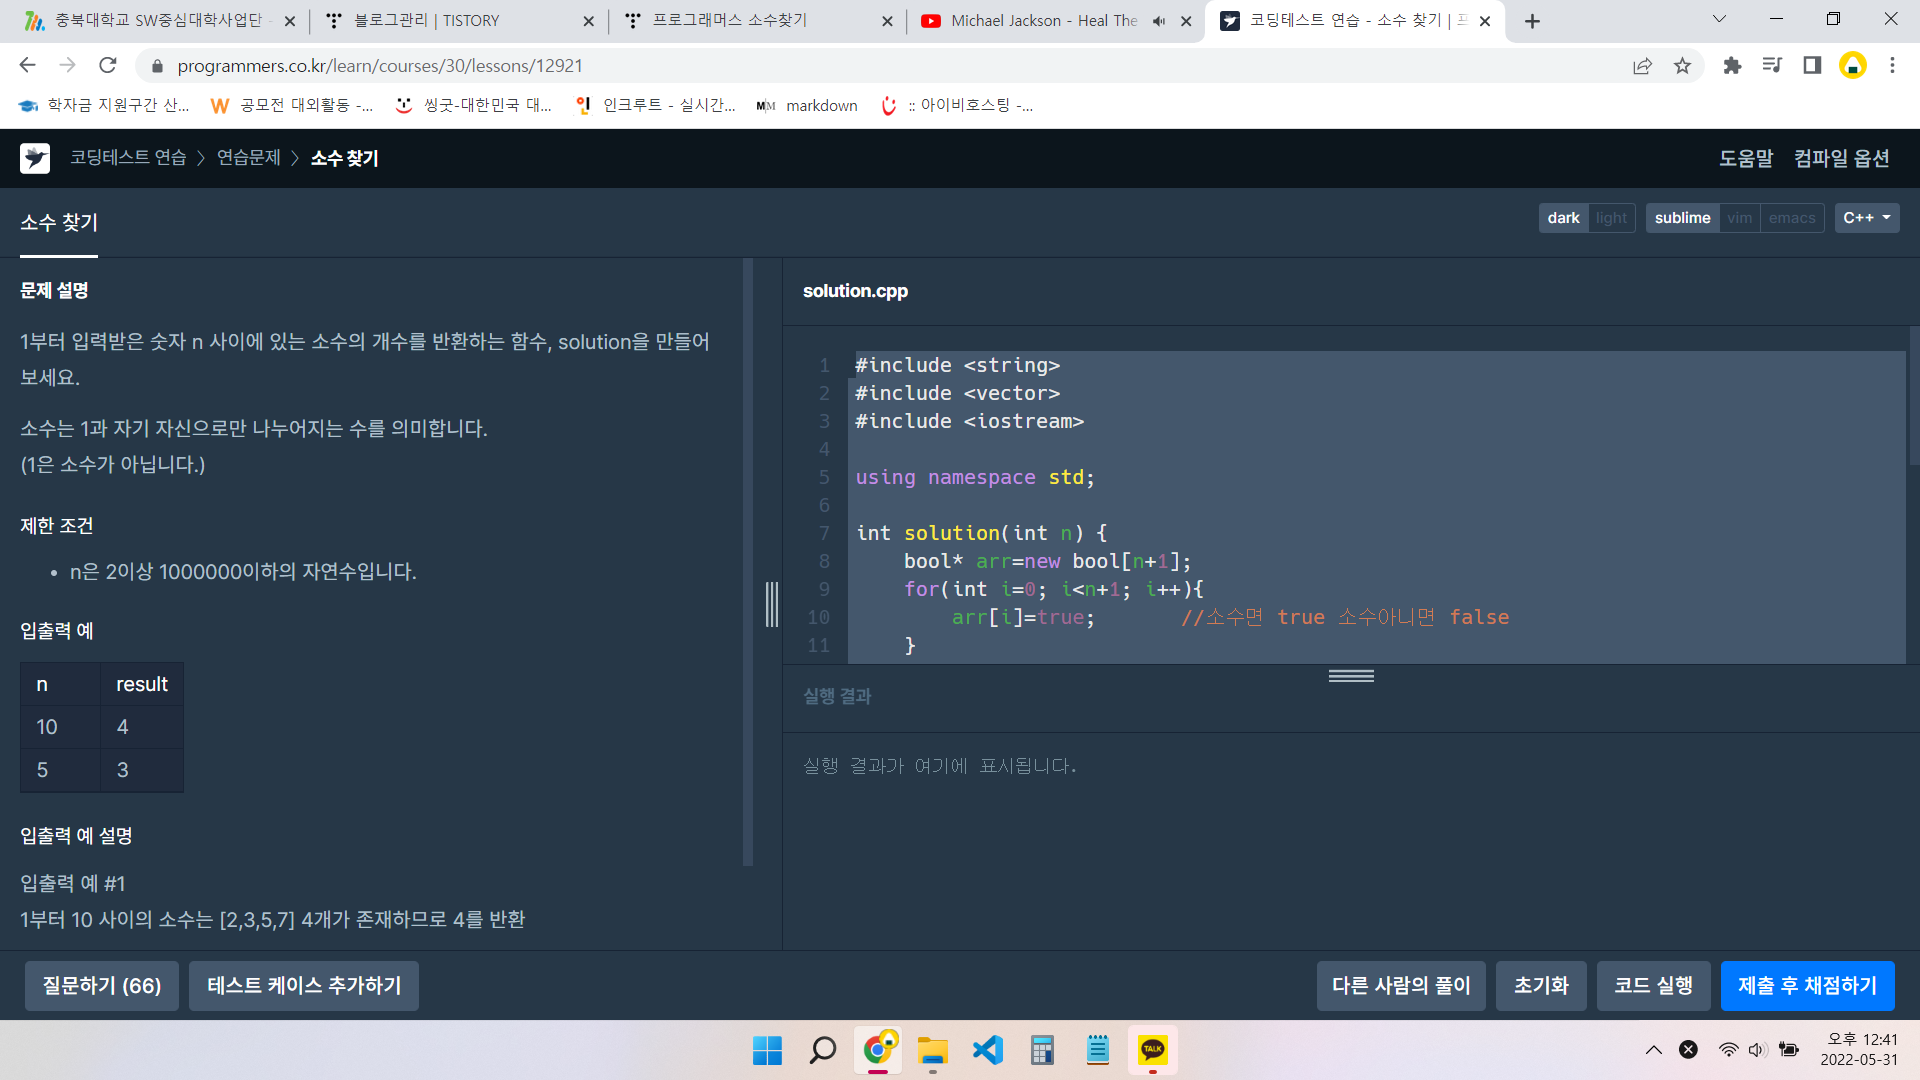Open the browser extensions puzzle icon
The image size is (1920, 1080).
1732,66
